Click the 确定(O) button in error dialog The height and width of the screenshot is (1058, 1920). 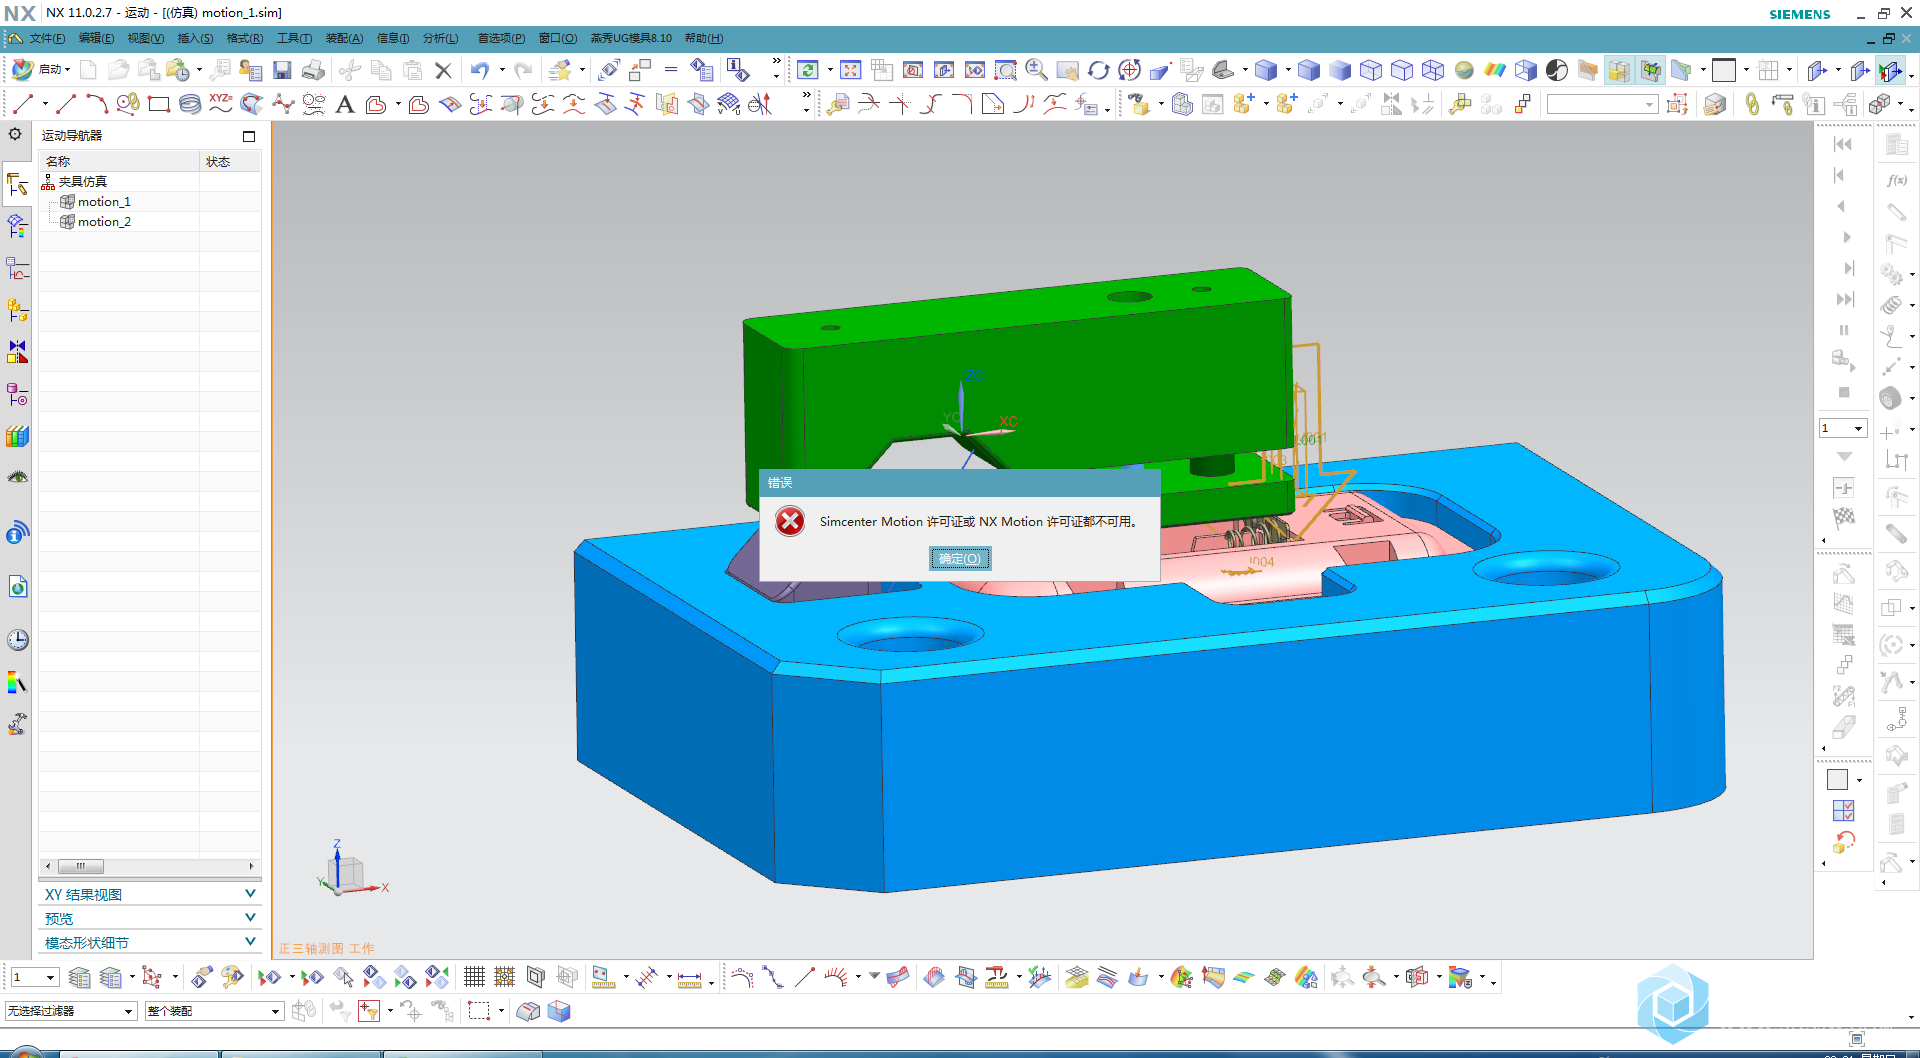tap(960, 559)
